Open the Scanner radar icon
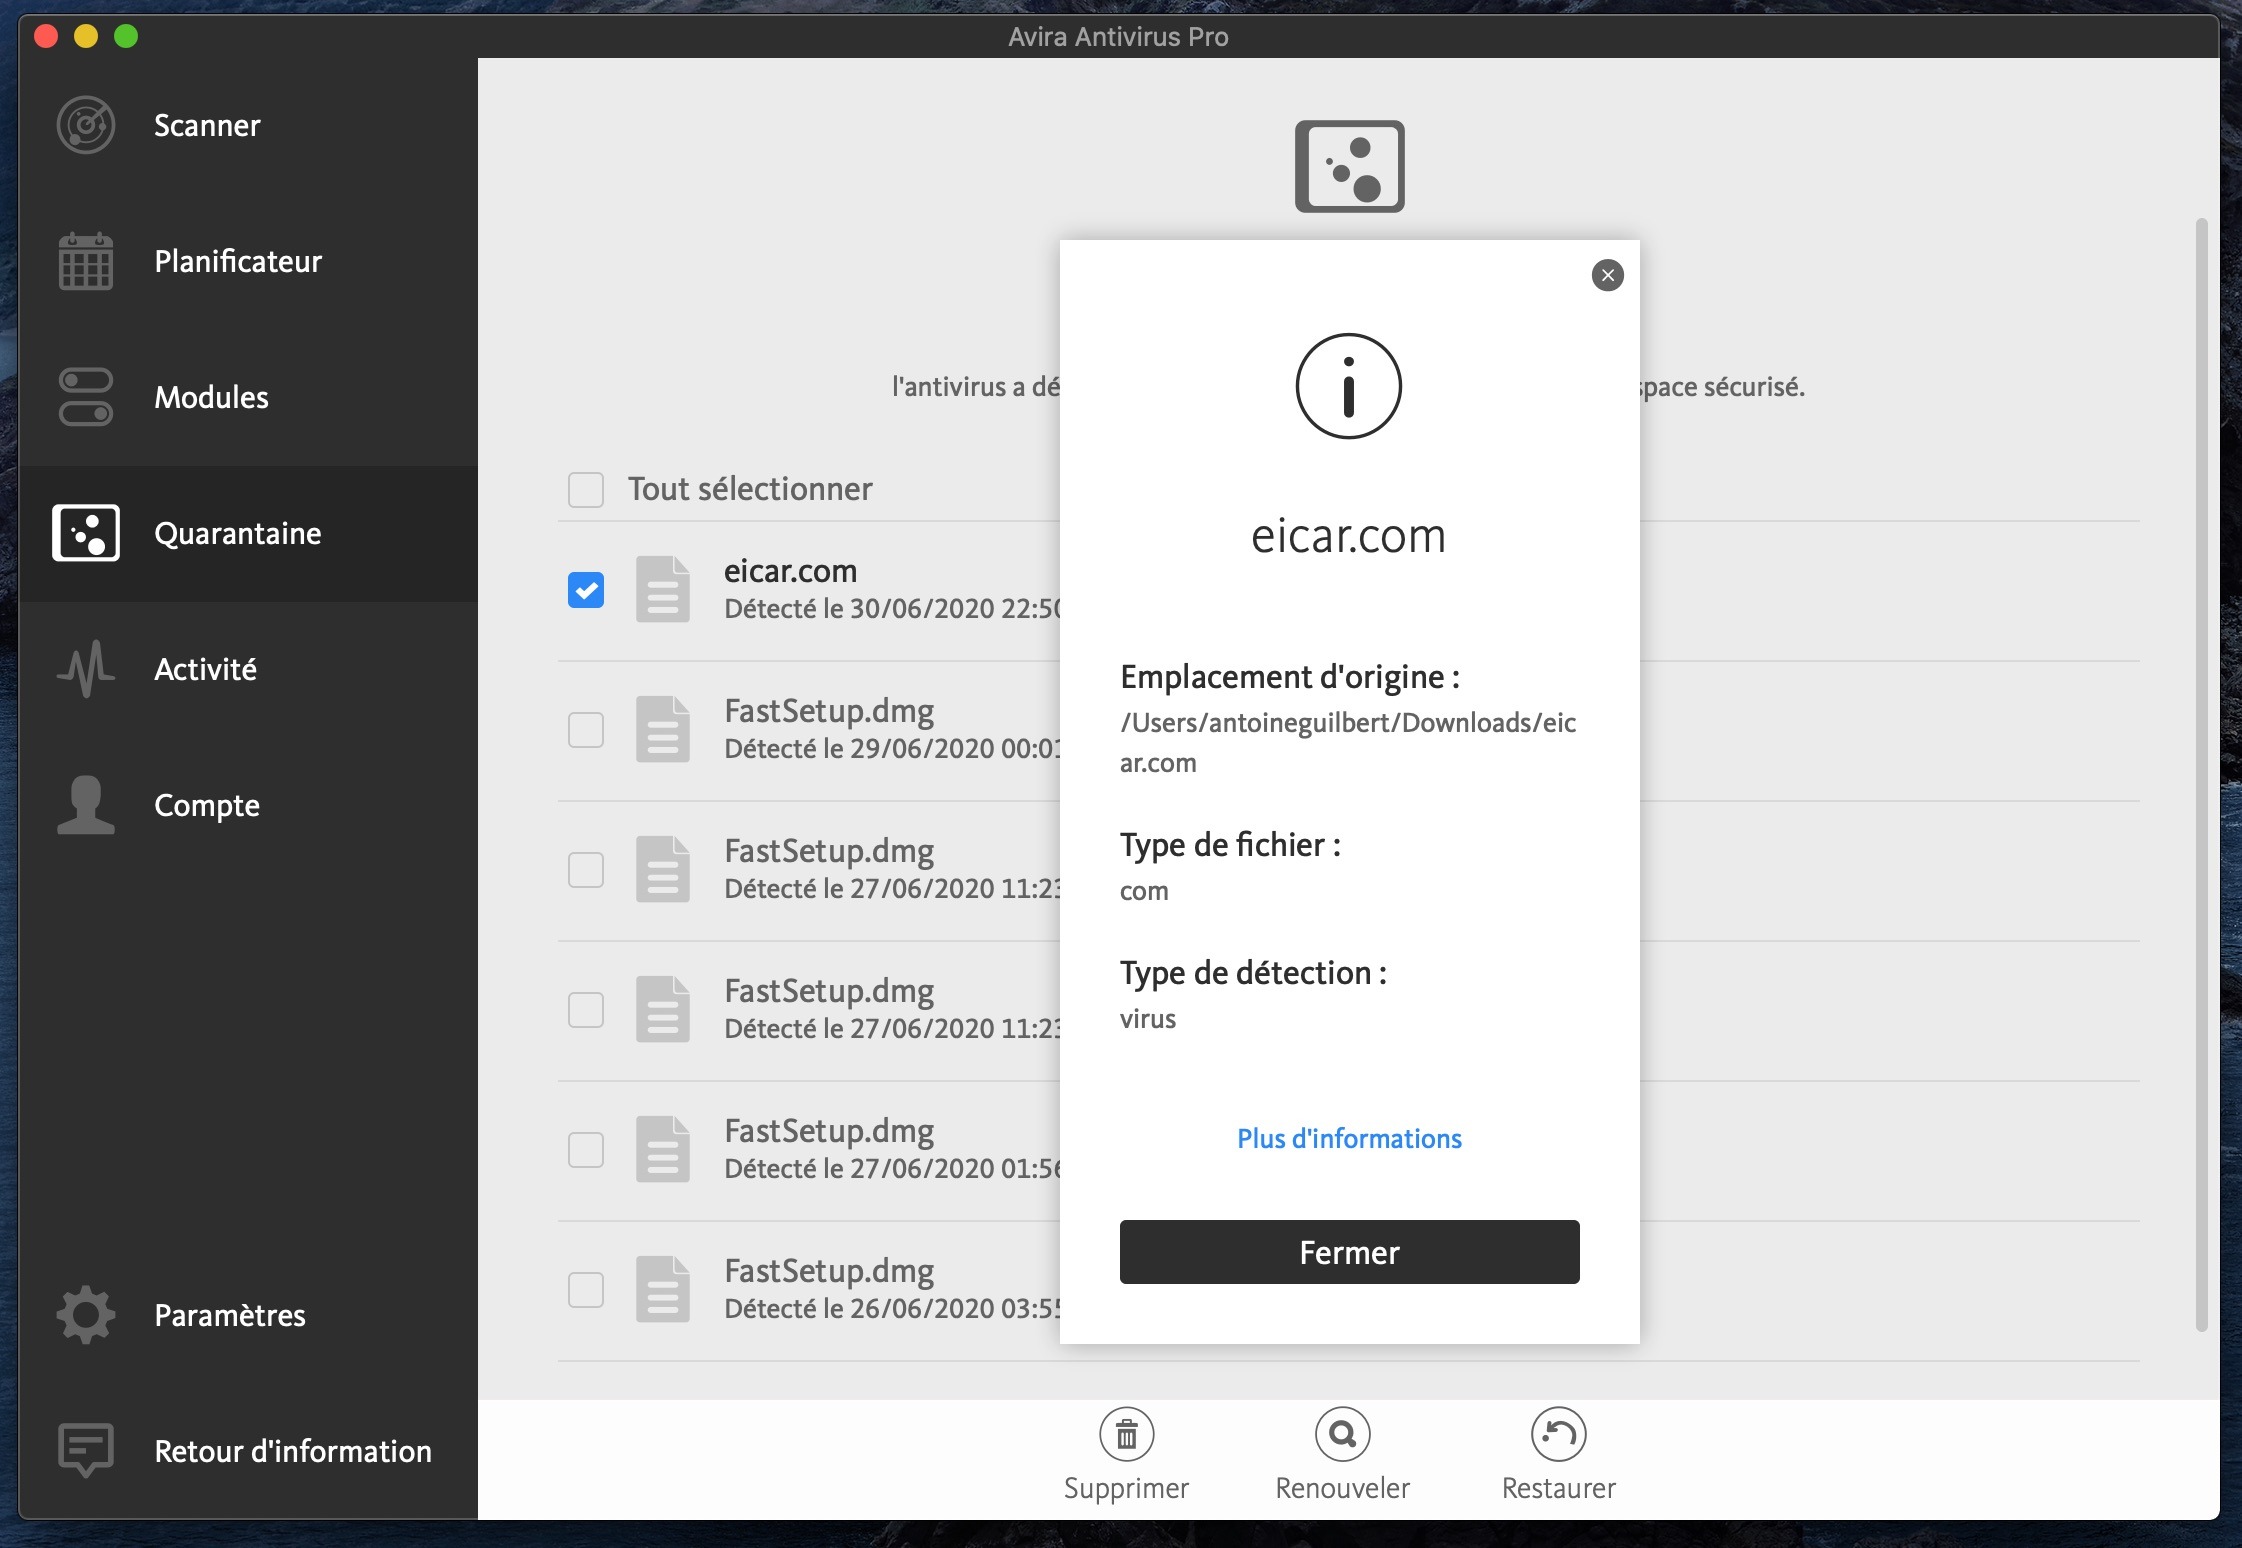The width and height of the screenshot is (2242, 1548). [86, 125]
